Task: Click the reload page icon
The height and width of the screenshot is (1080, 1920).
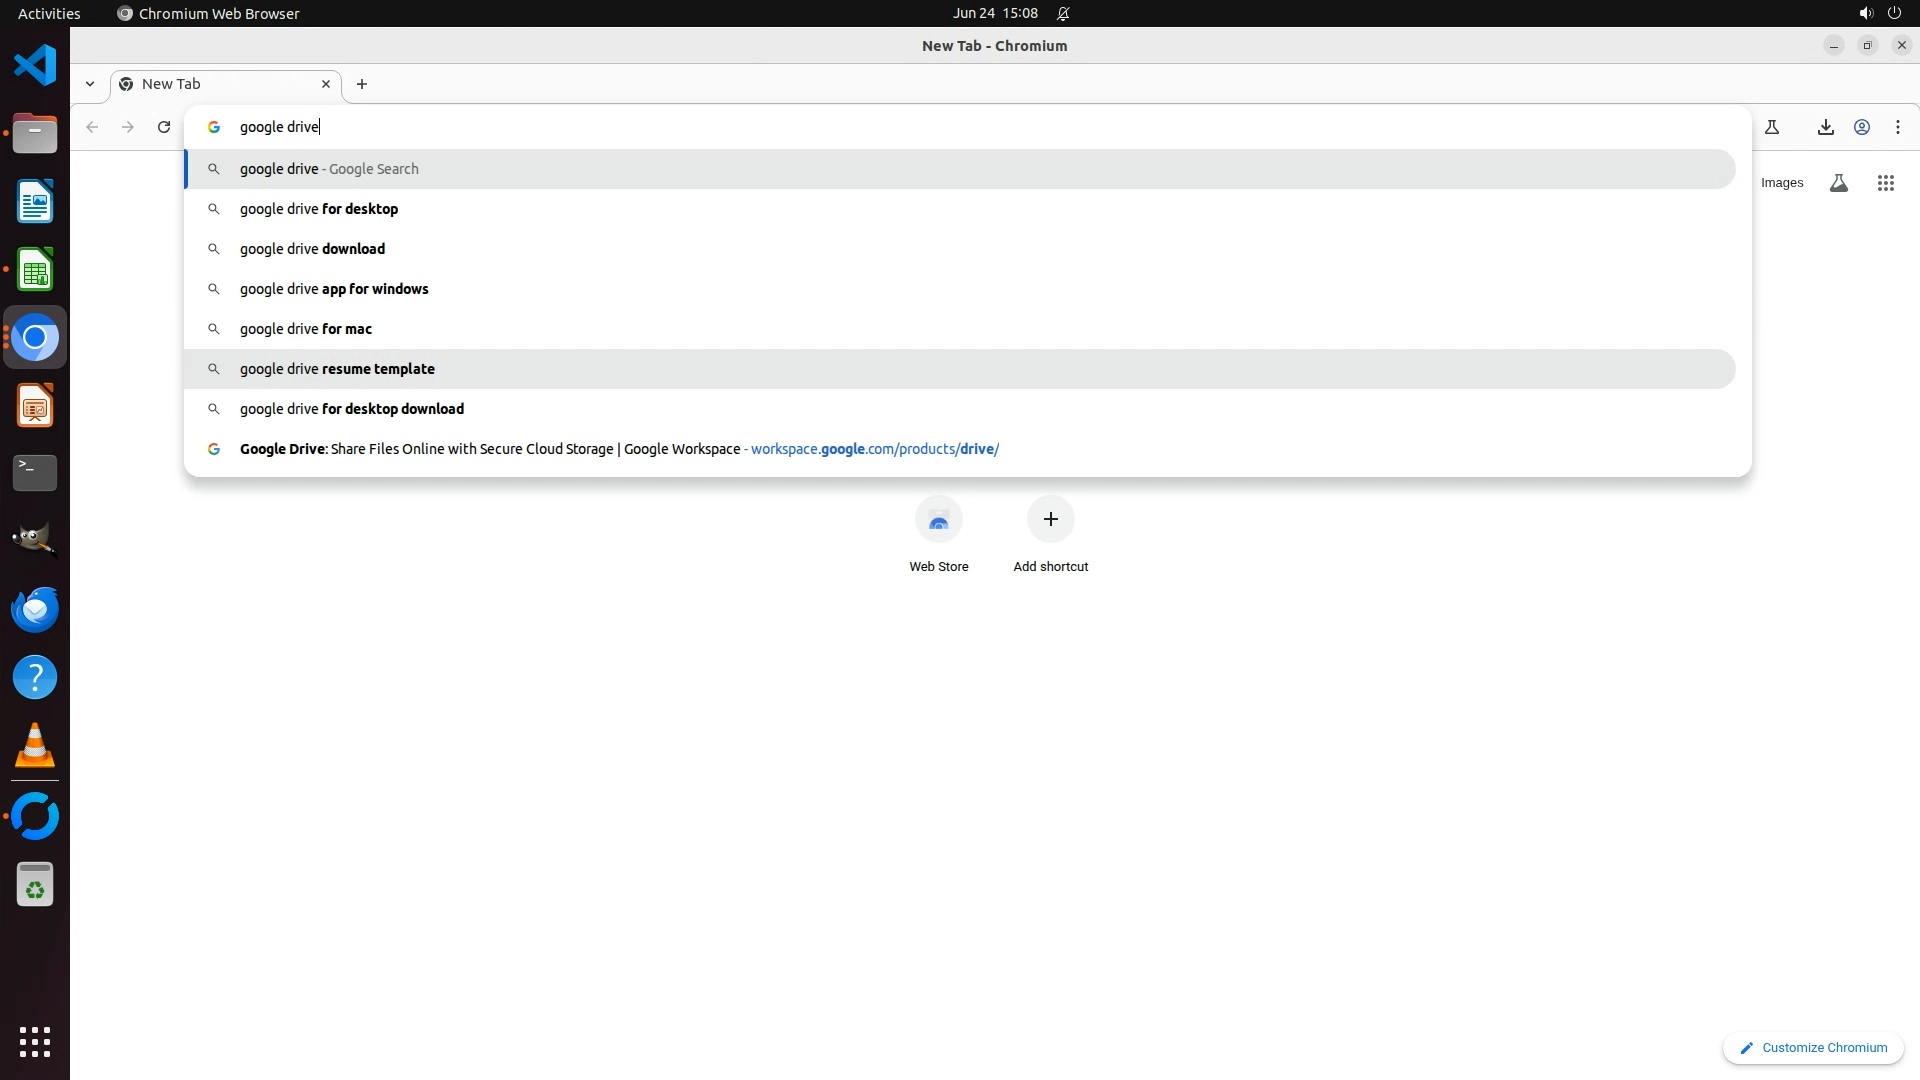Action: coord(164,127)
